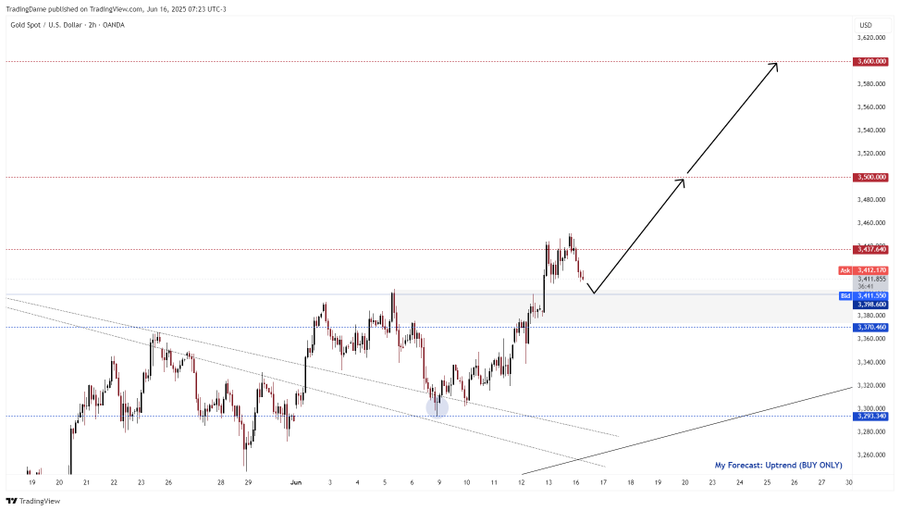Select the red 3,500.000 price level label
900x511 pixels.
tap(871, 177)
